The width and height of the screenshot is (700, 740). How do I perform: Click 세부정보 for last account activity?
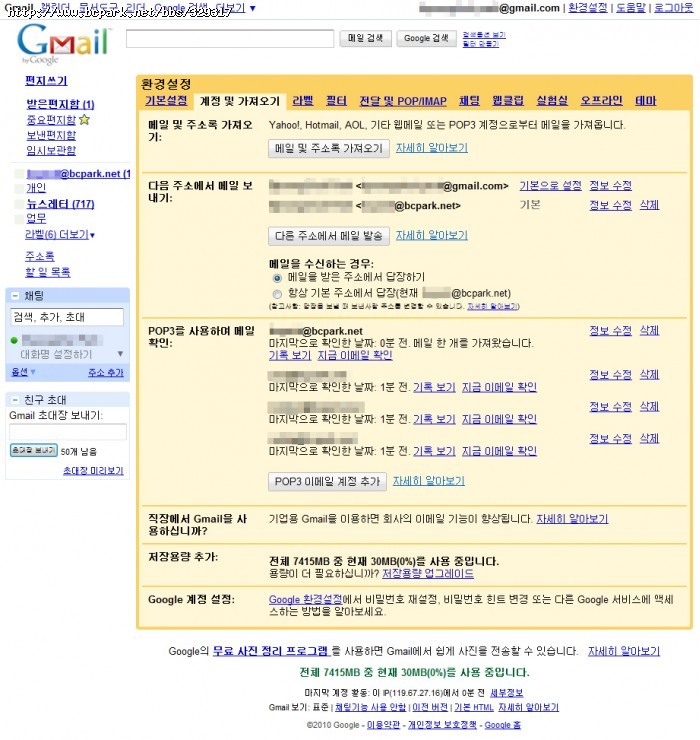click(506, 692)
